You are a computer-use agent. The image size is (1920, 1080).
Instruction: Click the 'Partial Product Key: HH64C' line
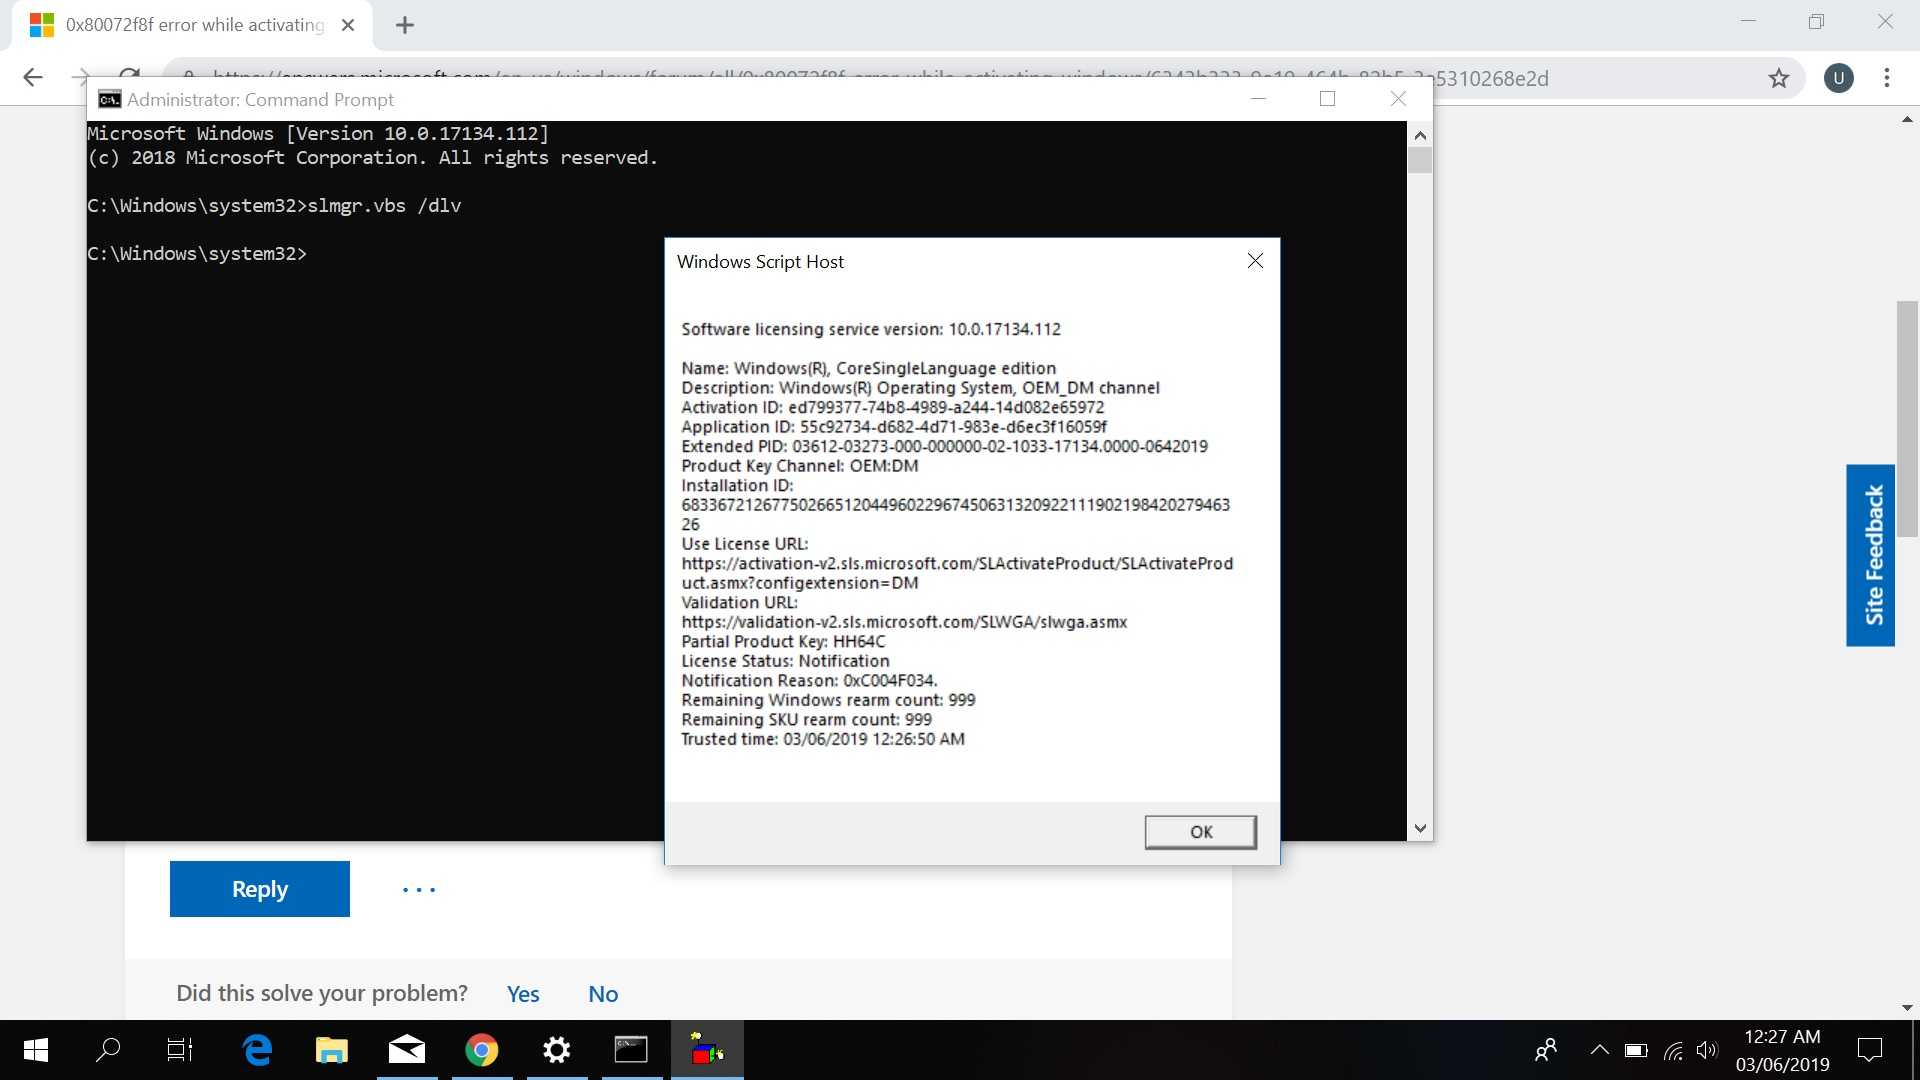pos(783,642)
